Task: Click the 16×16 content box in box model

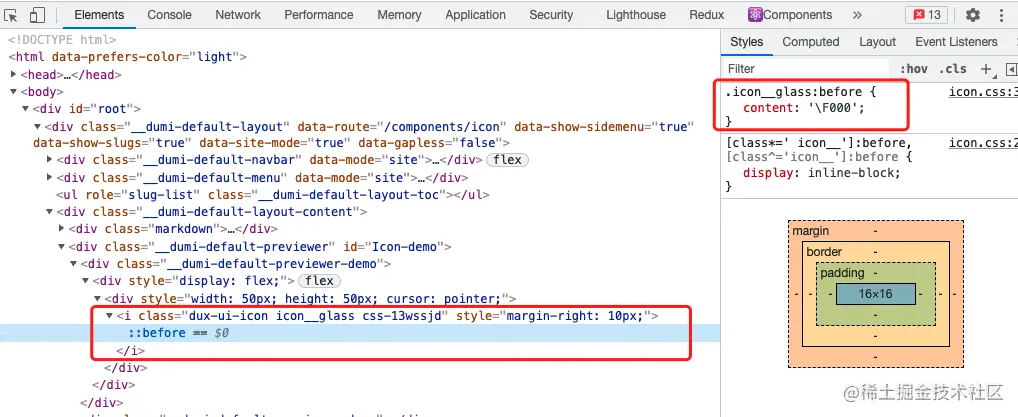Action: 875,294
